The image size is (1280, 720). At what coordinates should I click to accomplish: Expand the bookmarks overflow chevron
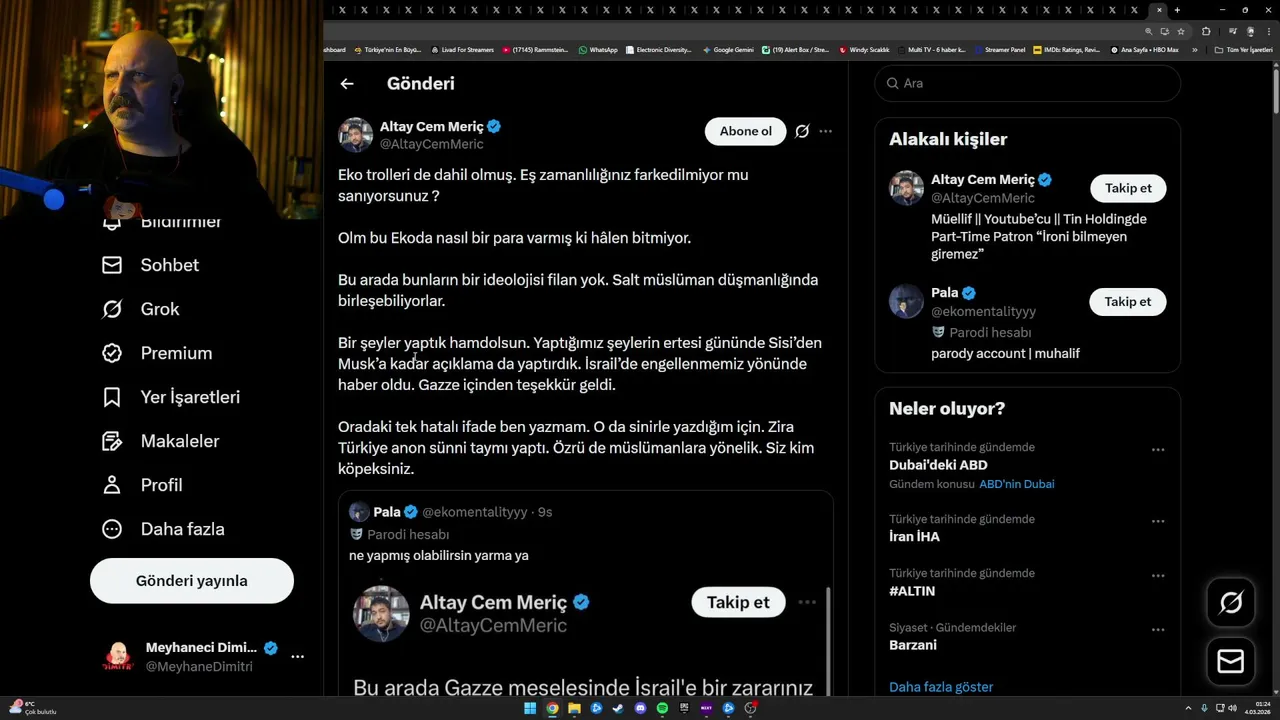pyautogui.click(x=1194, y=49)
